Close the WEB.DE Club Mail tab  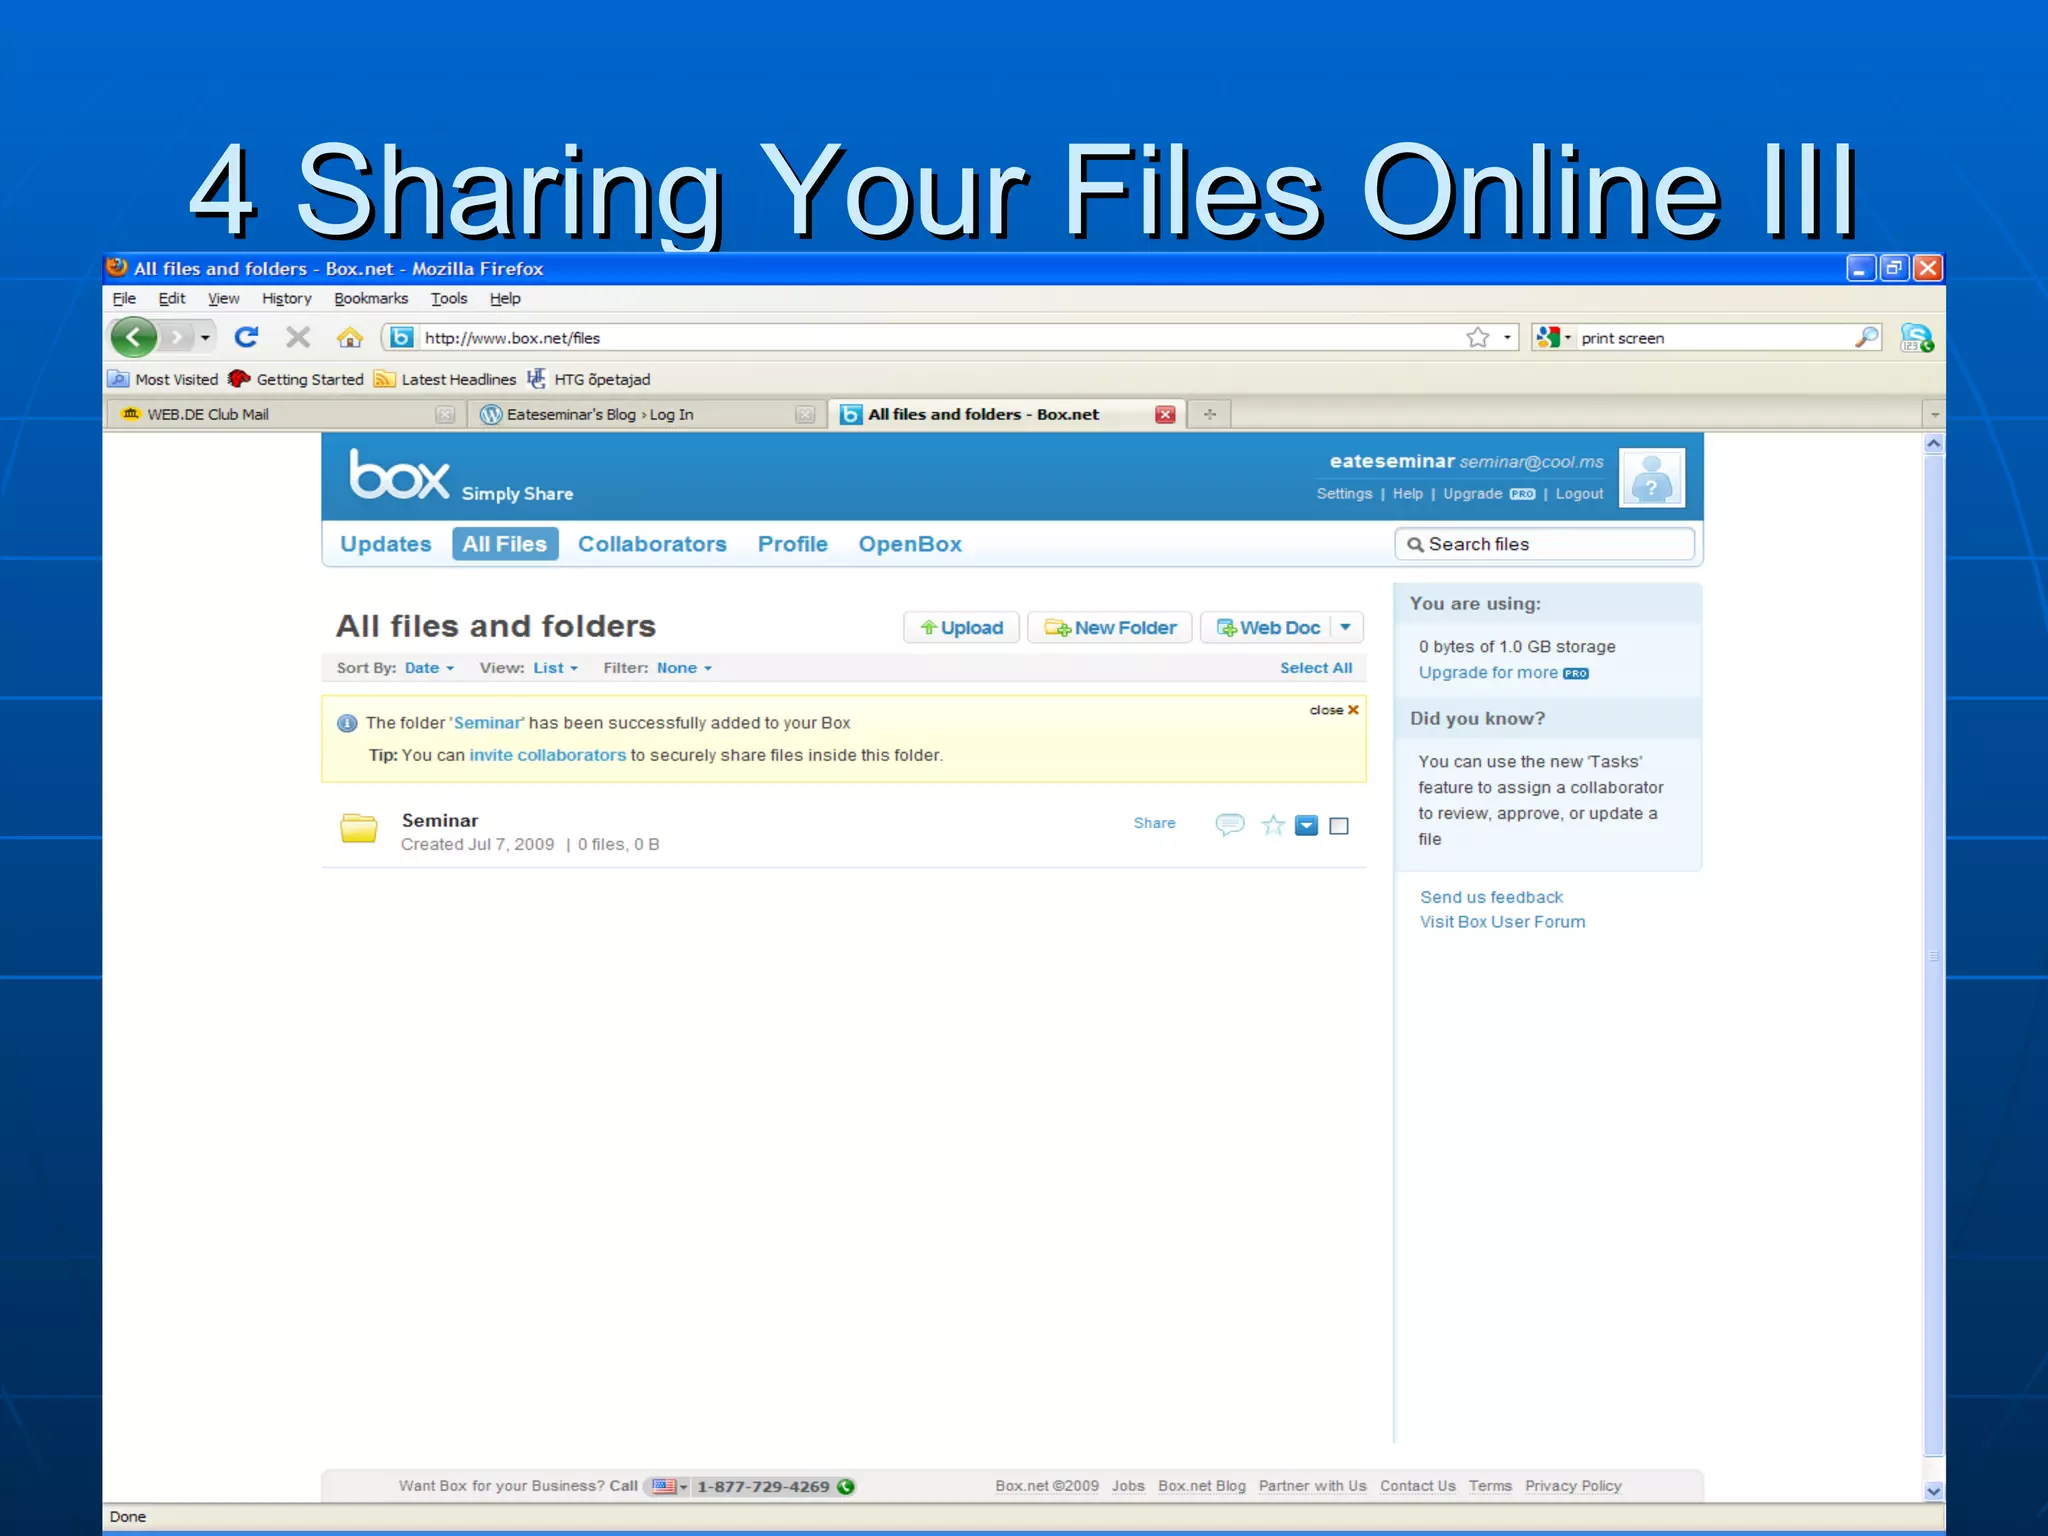pos(445,415)
